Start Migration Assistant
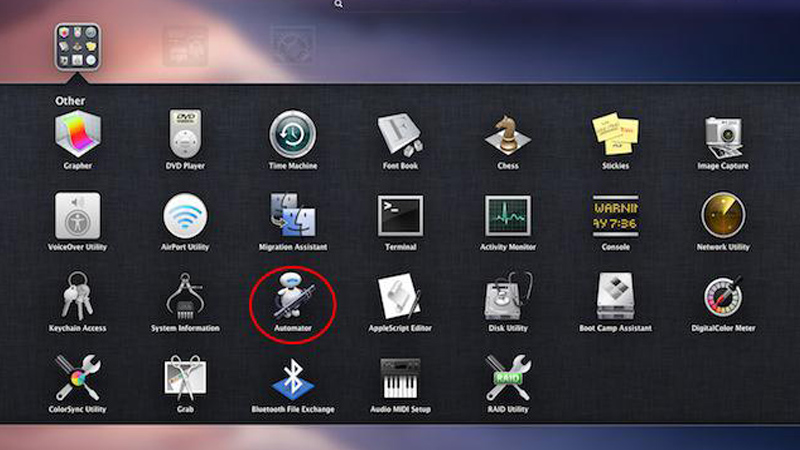The width and height of the screenshot is (800, 450). [x=292, y=216]
